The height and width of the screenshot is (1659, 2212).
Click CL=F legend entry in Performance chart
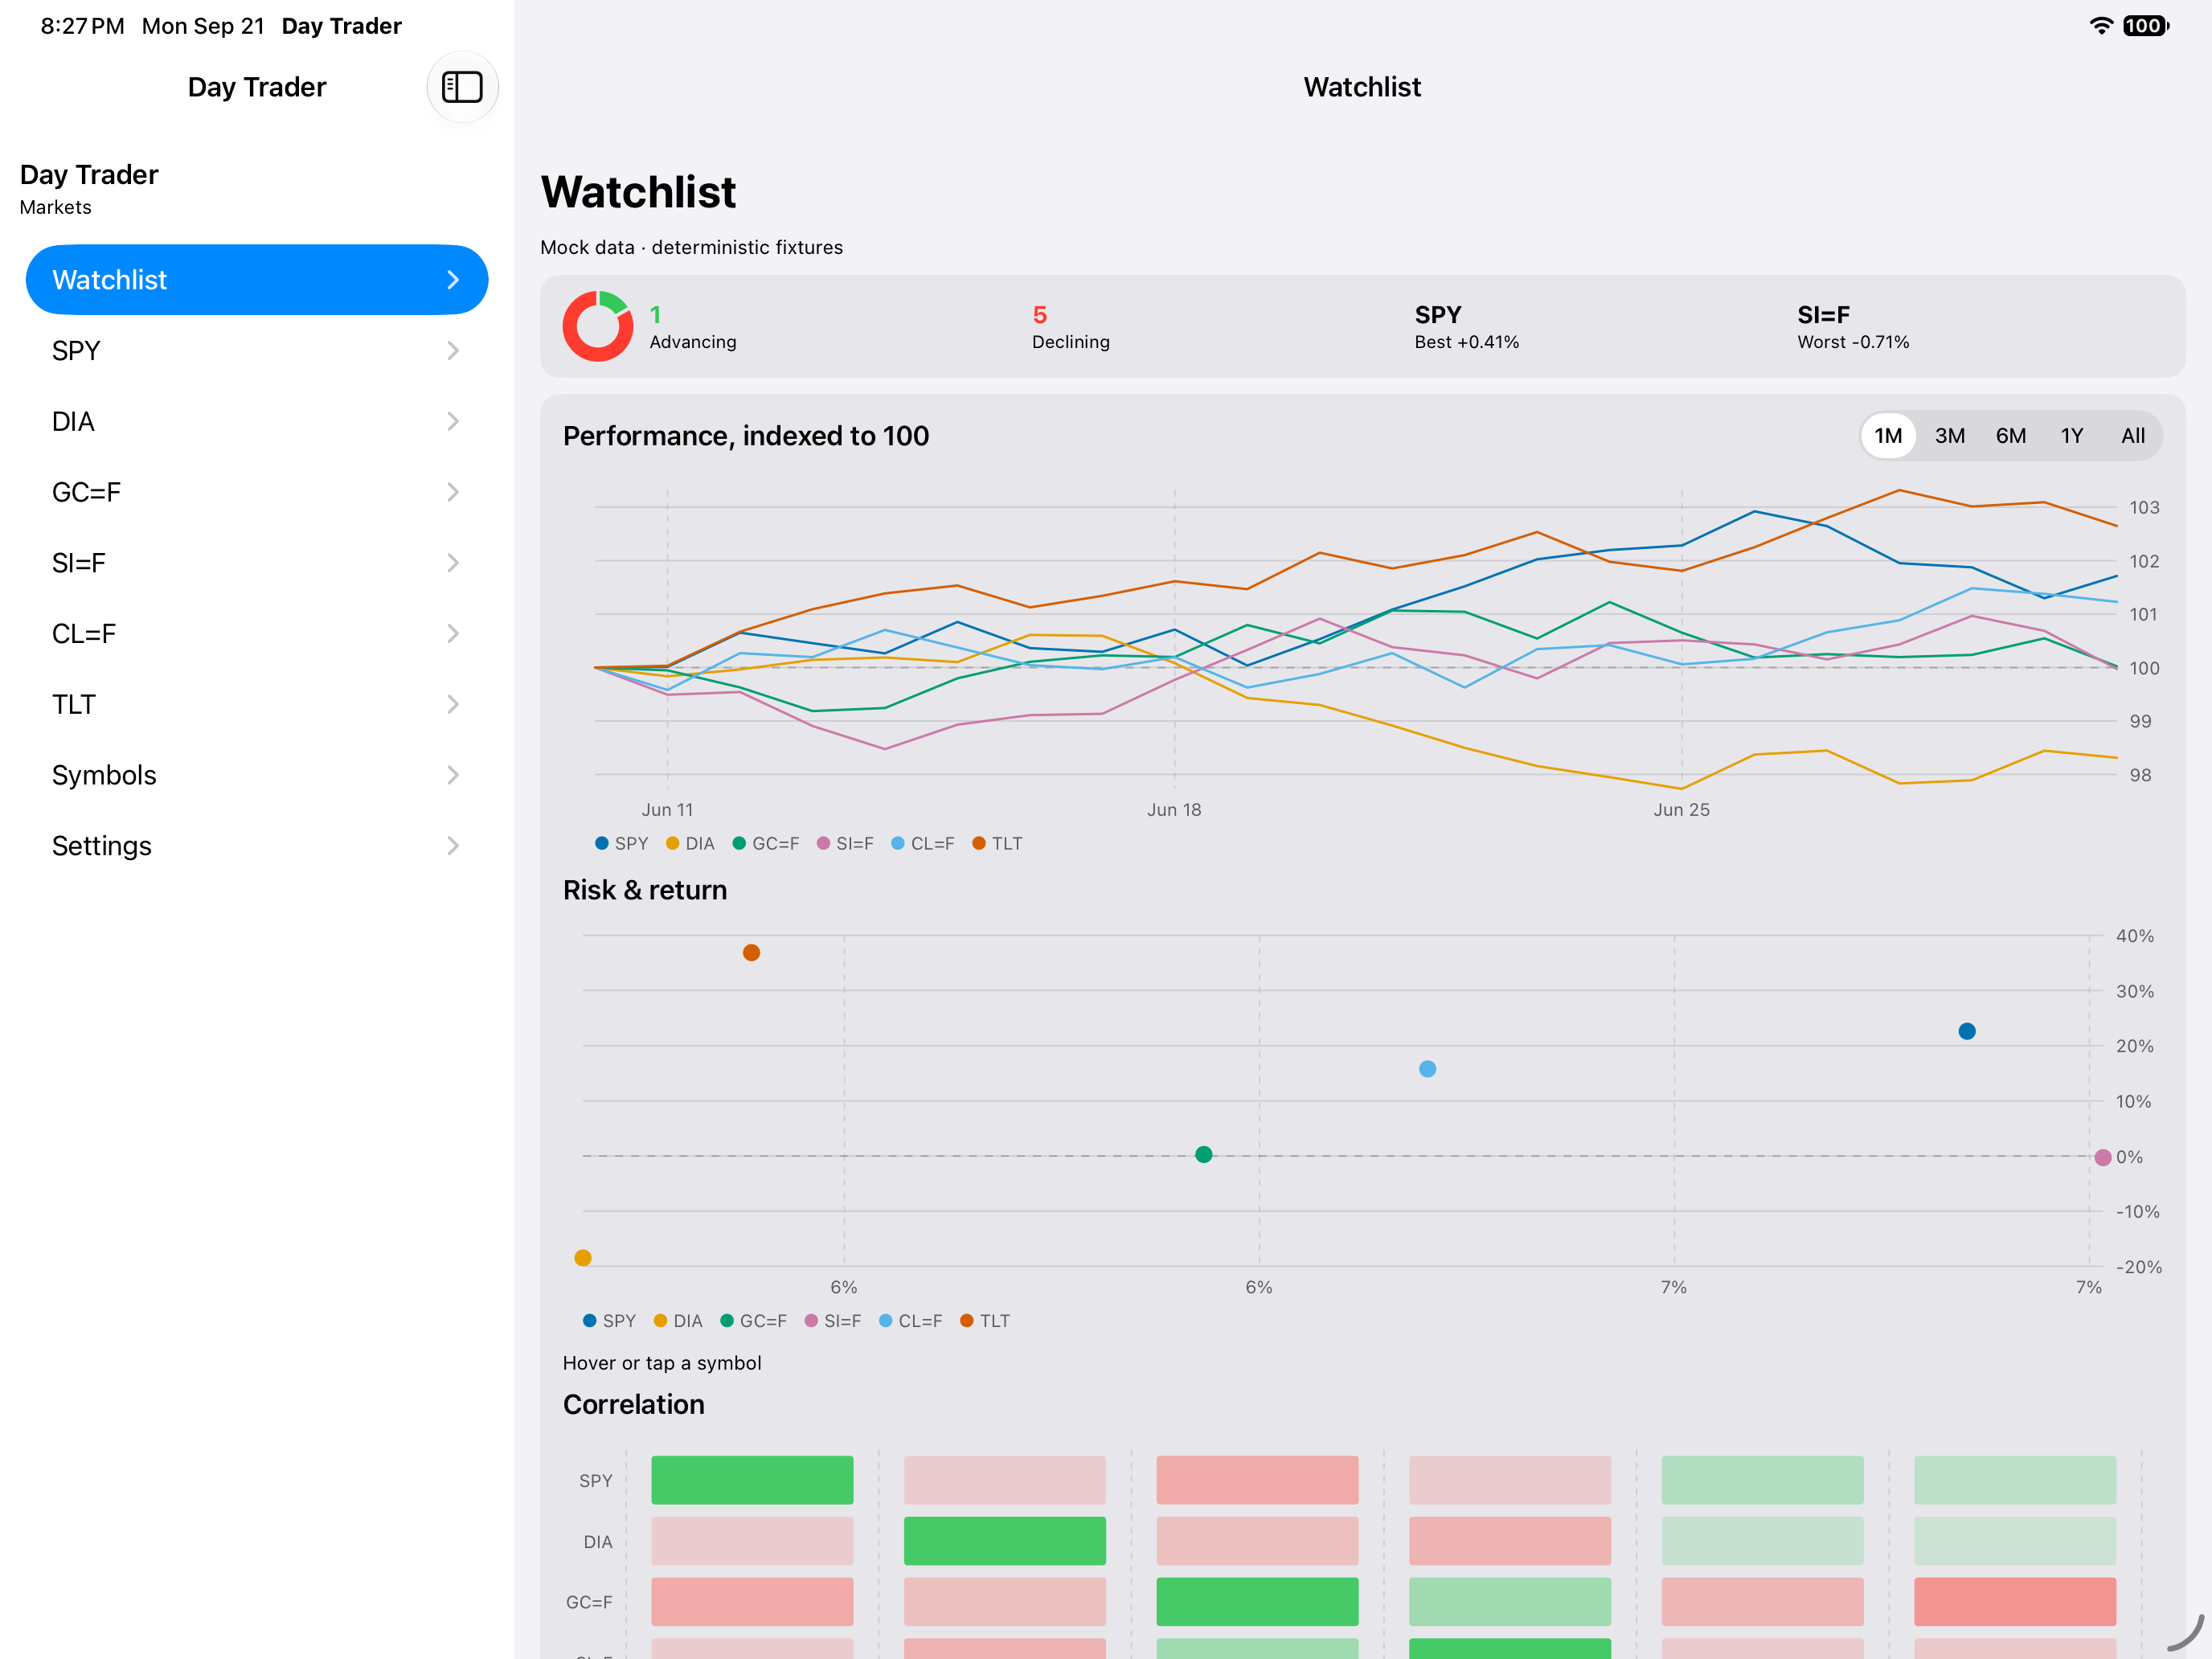(922, 843)
